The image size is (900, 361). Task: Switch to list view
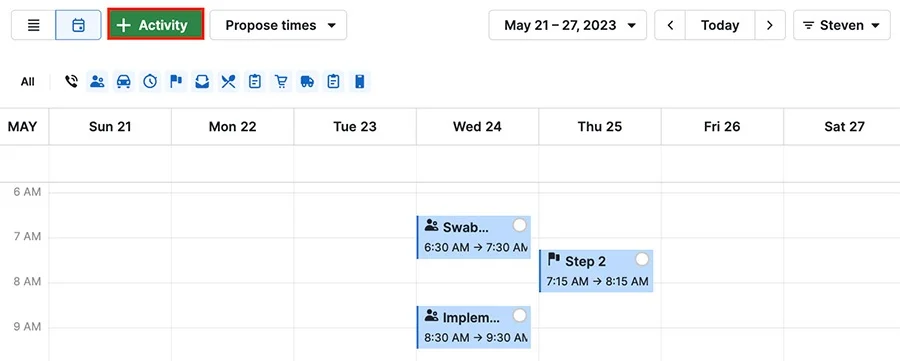34,25
